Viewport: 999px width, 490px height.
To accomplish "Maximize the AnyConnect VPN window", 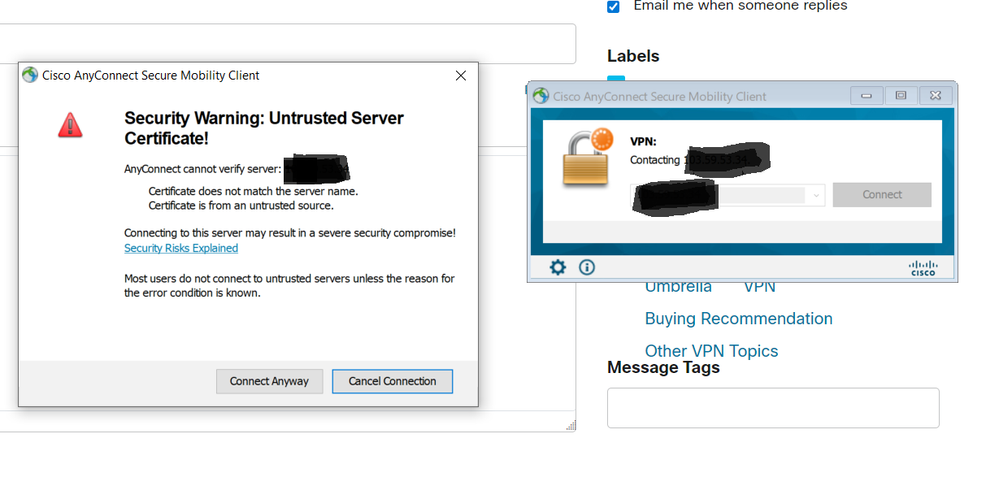I will pyautogui.click(x=901, y=96).
